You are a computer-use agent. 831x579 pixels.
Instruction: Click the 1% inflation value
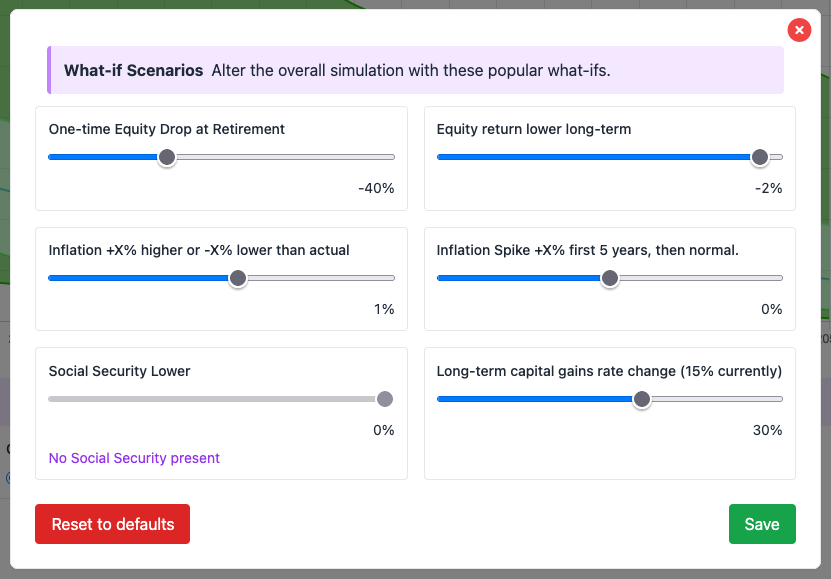coord(384,309)
